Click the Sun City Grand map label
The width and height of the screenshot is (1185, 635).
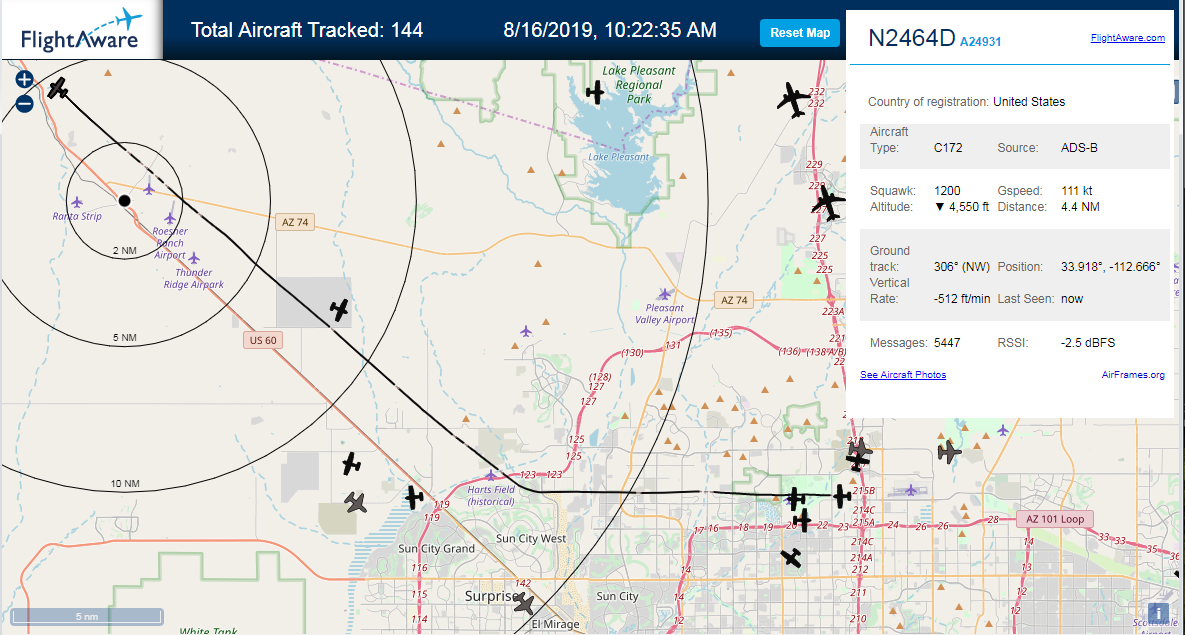pyautogui.click(x=437, y=549)
